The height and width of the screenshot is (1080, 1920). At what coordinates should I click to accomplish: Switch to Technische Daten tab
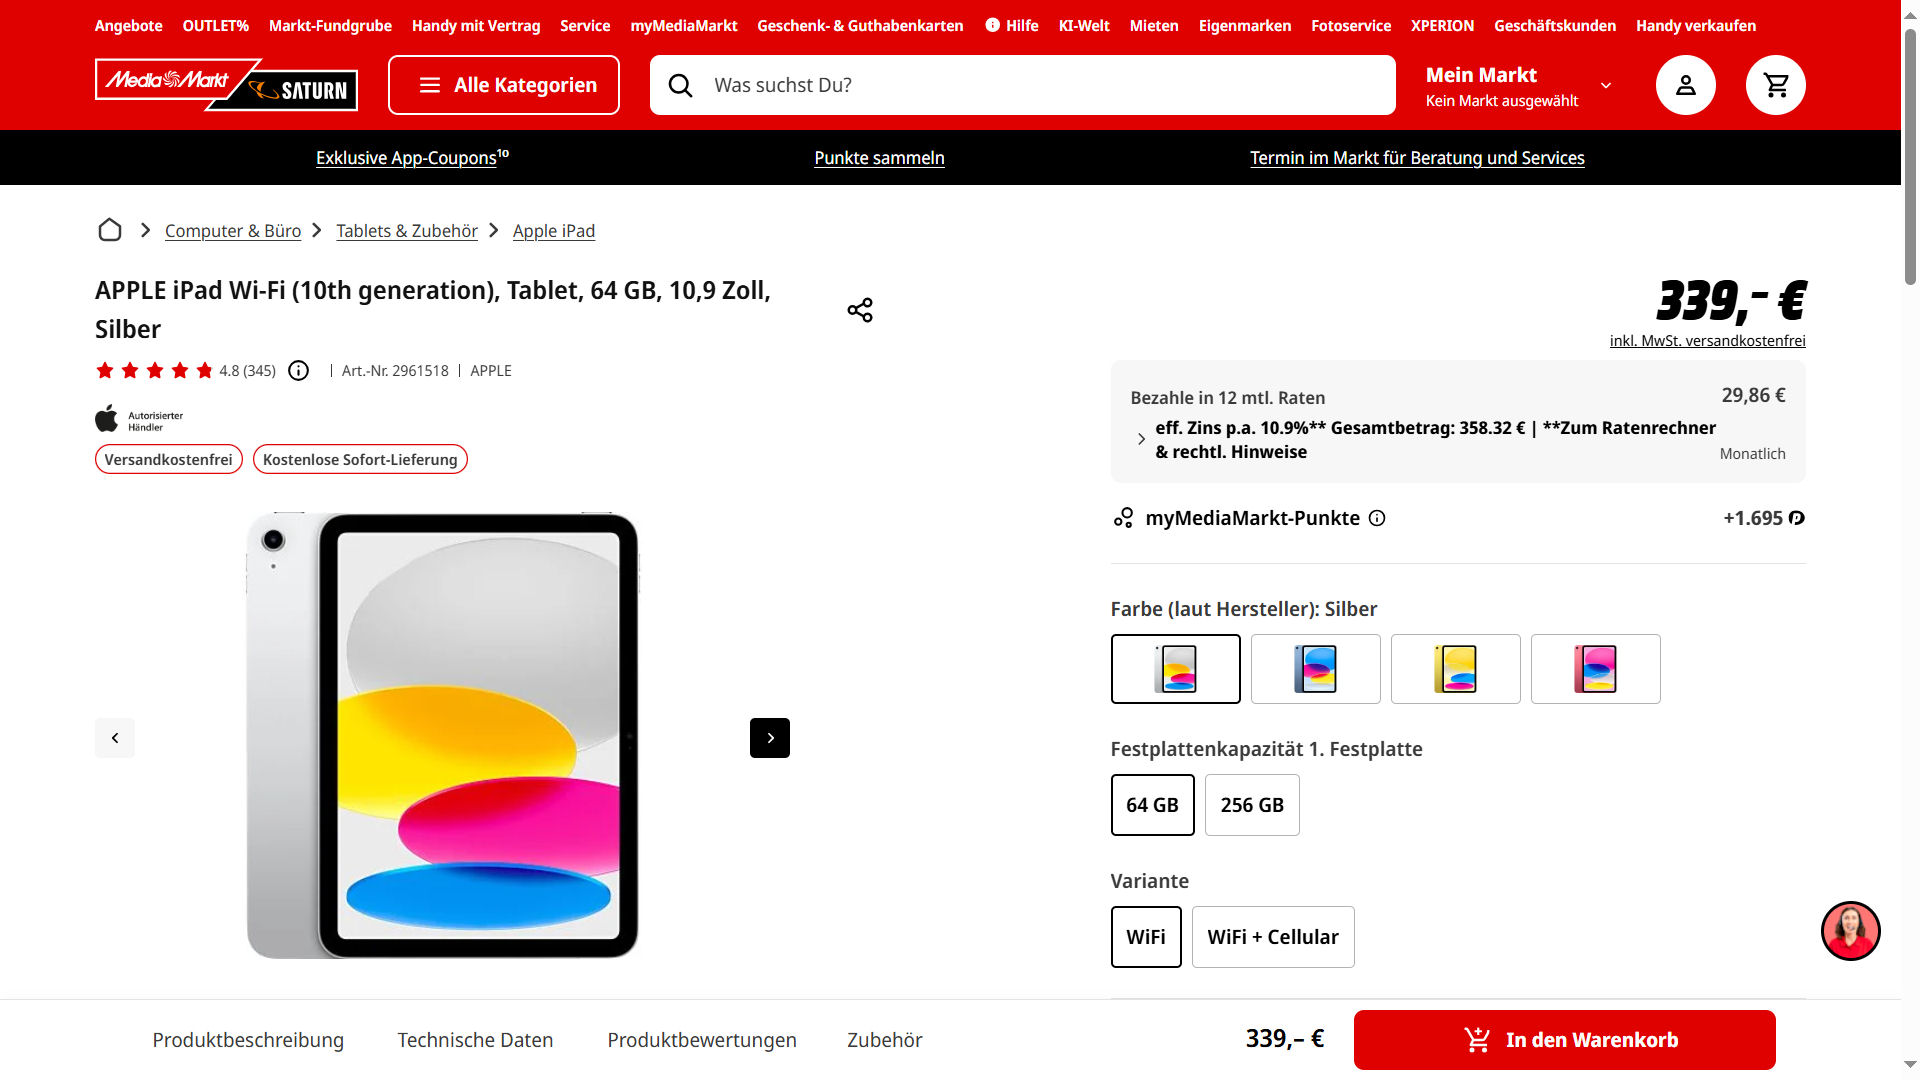[475, 1040]
